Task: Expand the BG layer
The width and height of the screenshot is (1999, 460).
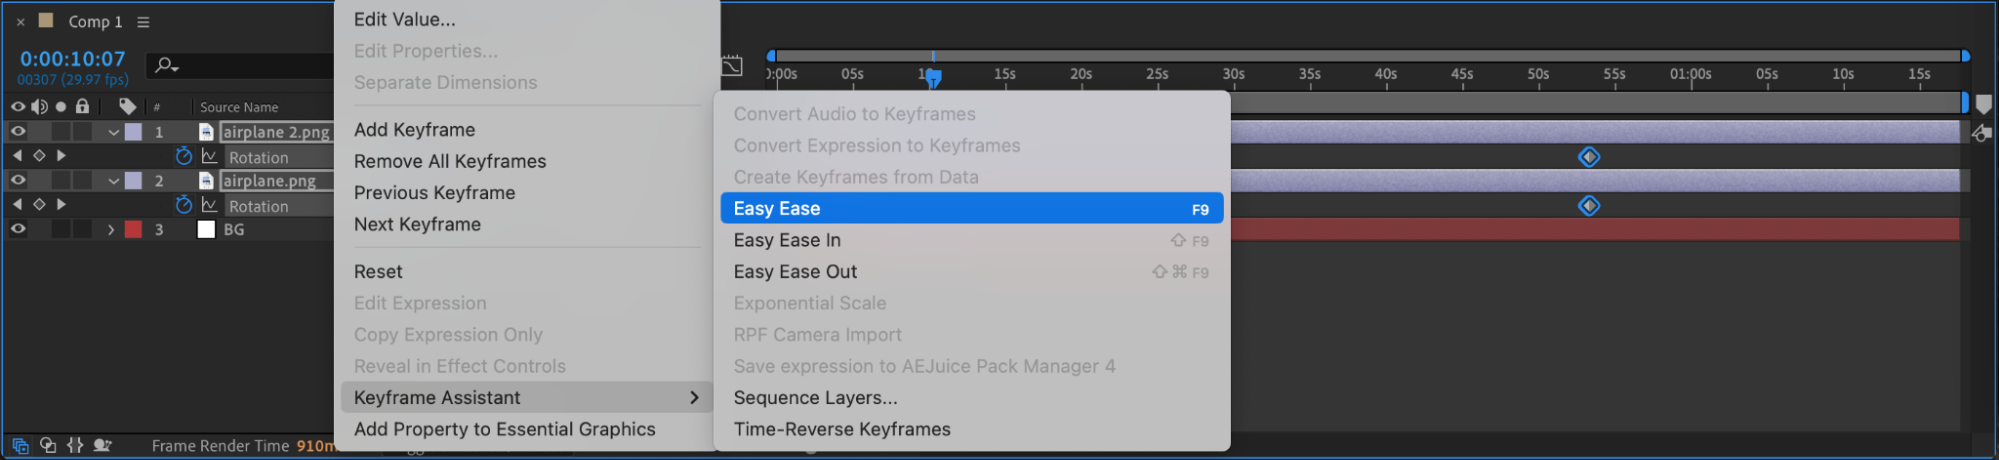Action: [x=111, y=229]
